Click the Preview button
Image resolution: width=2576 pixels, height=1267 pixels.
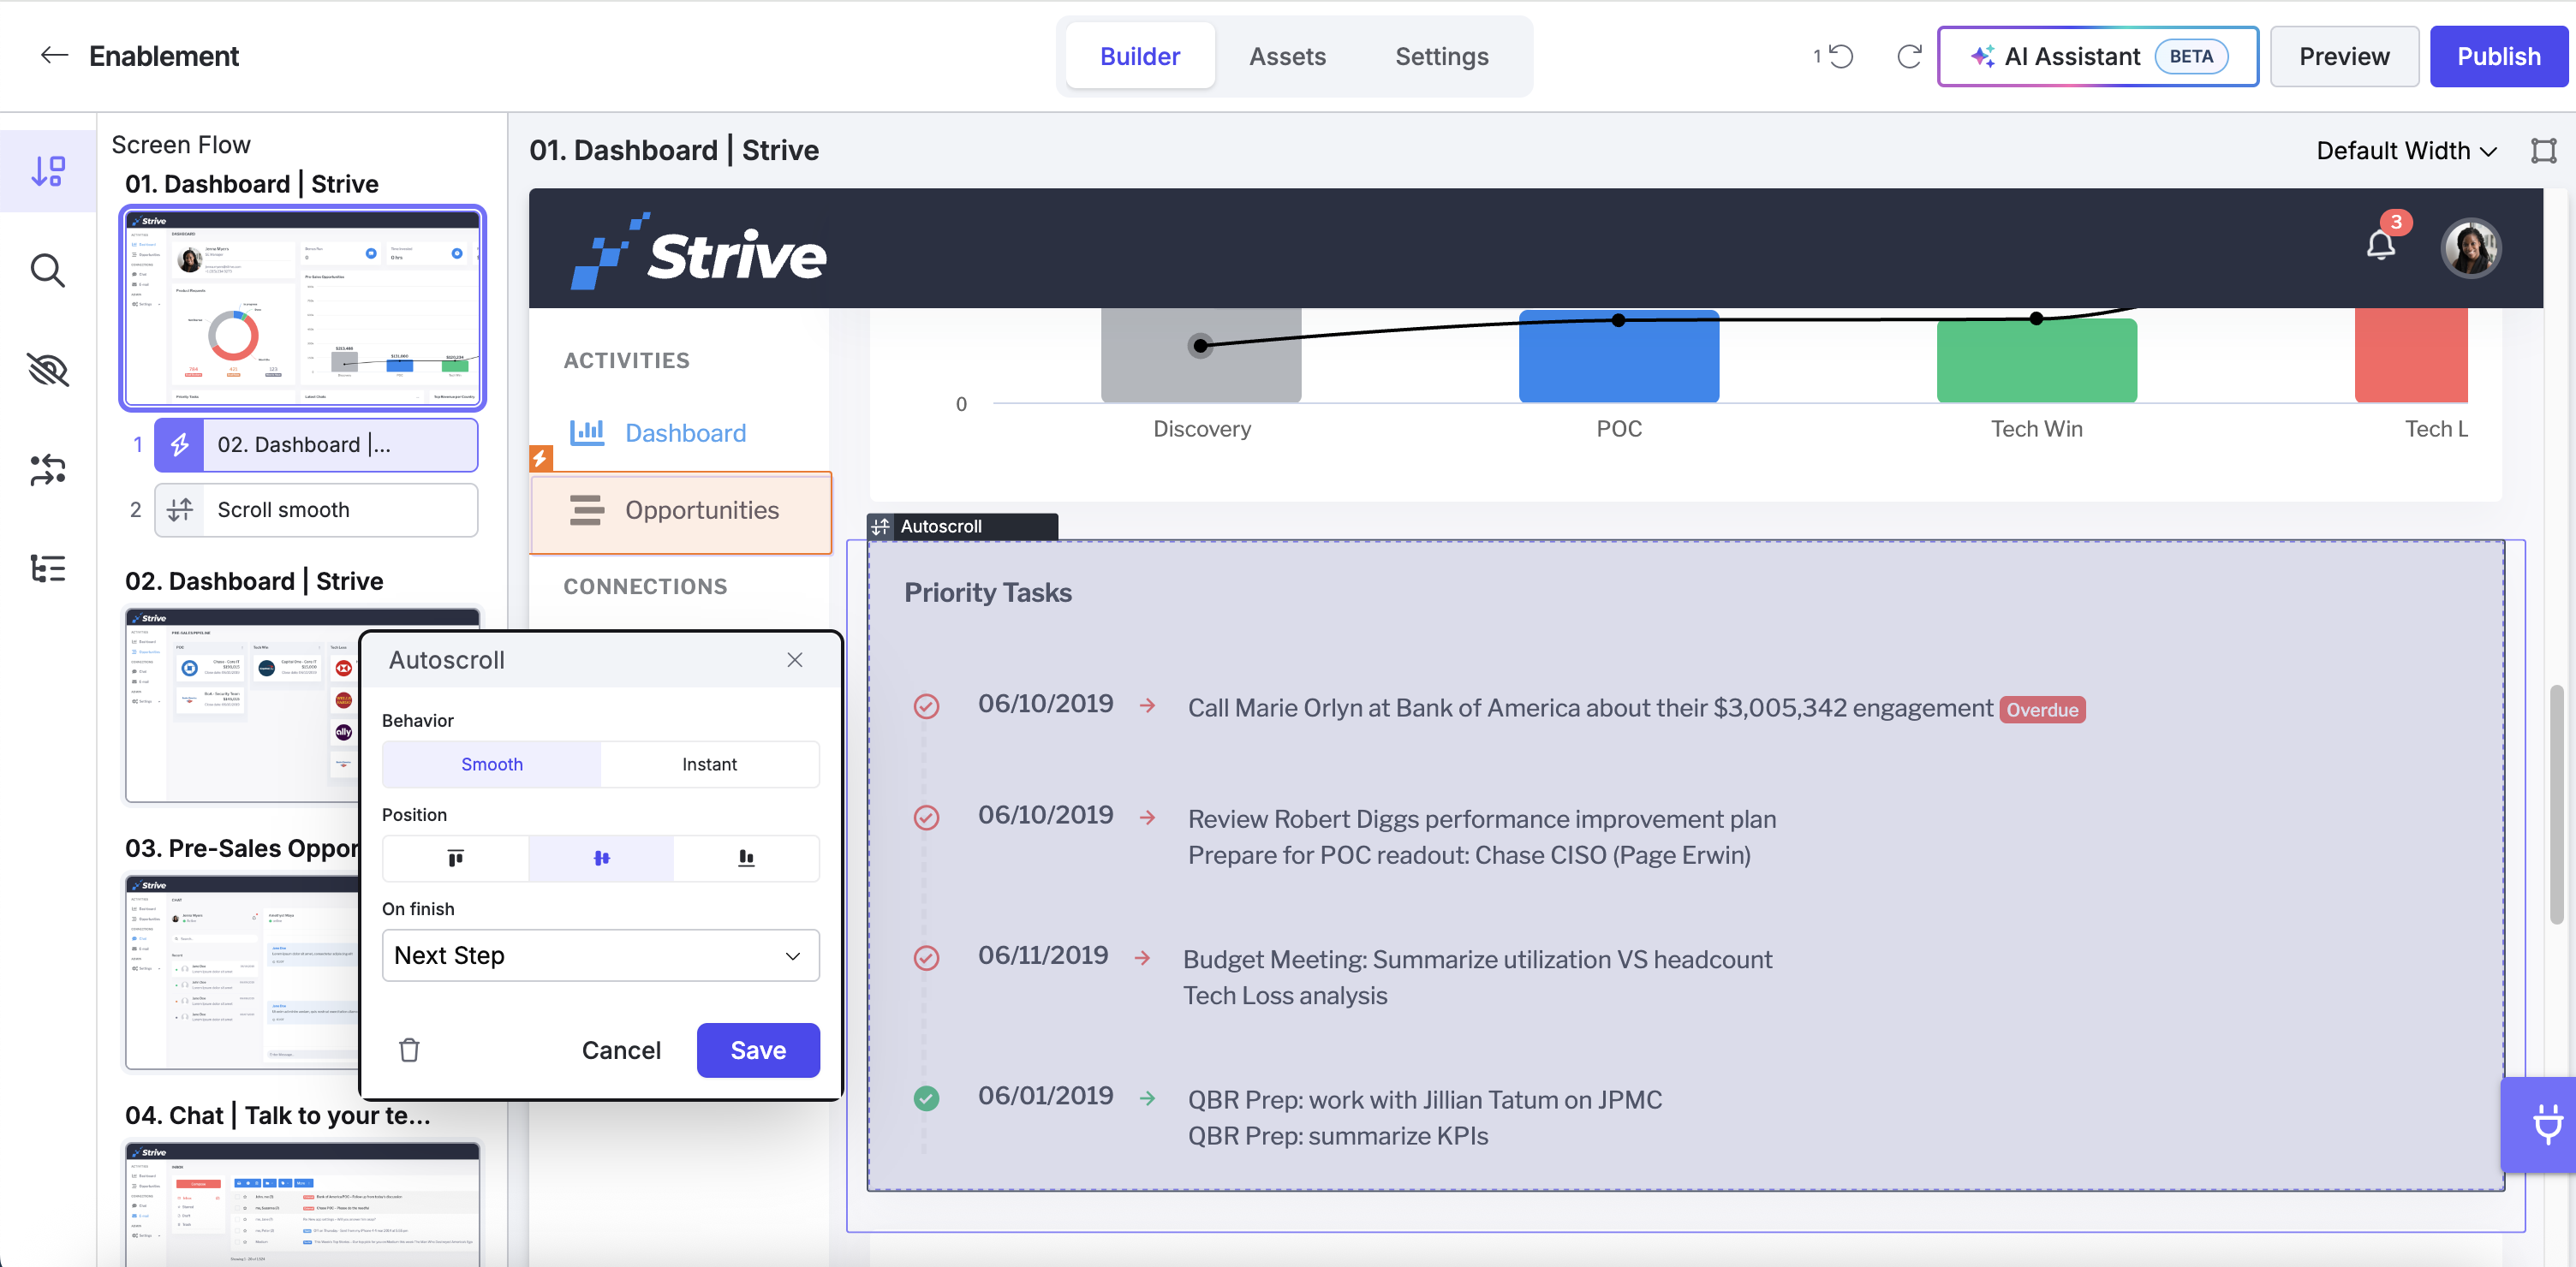click(x=2343, y=56)
